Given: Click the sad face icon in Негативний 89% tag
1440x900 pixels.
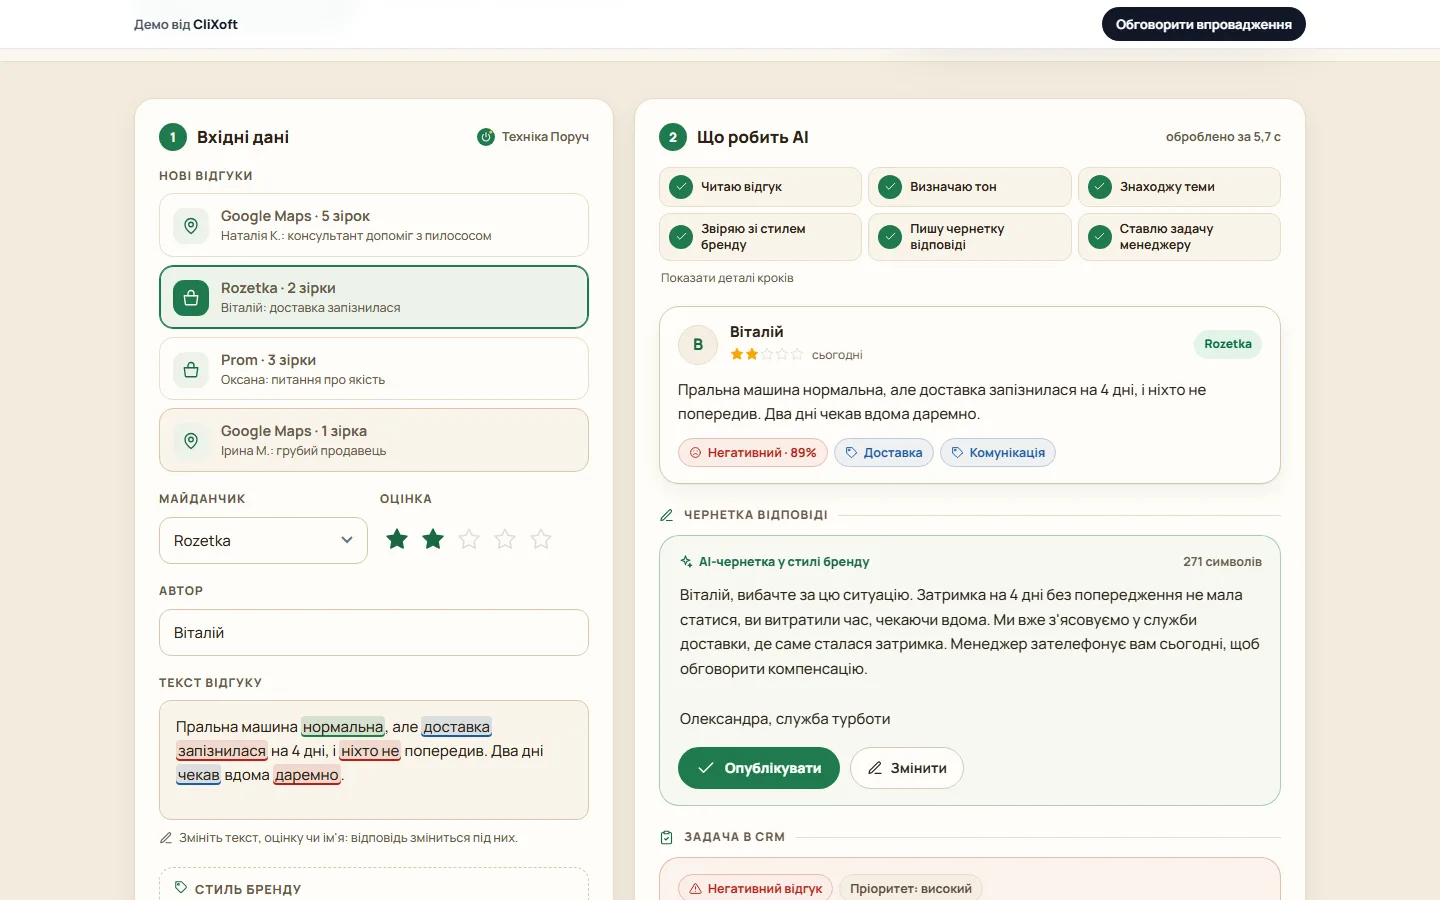Looking at the screenshot, I should [695, 453].
